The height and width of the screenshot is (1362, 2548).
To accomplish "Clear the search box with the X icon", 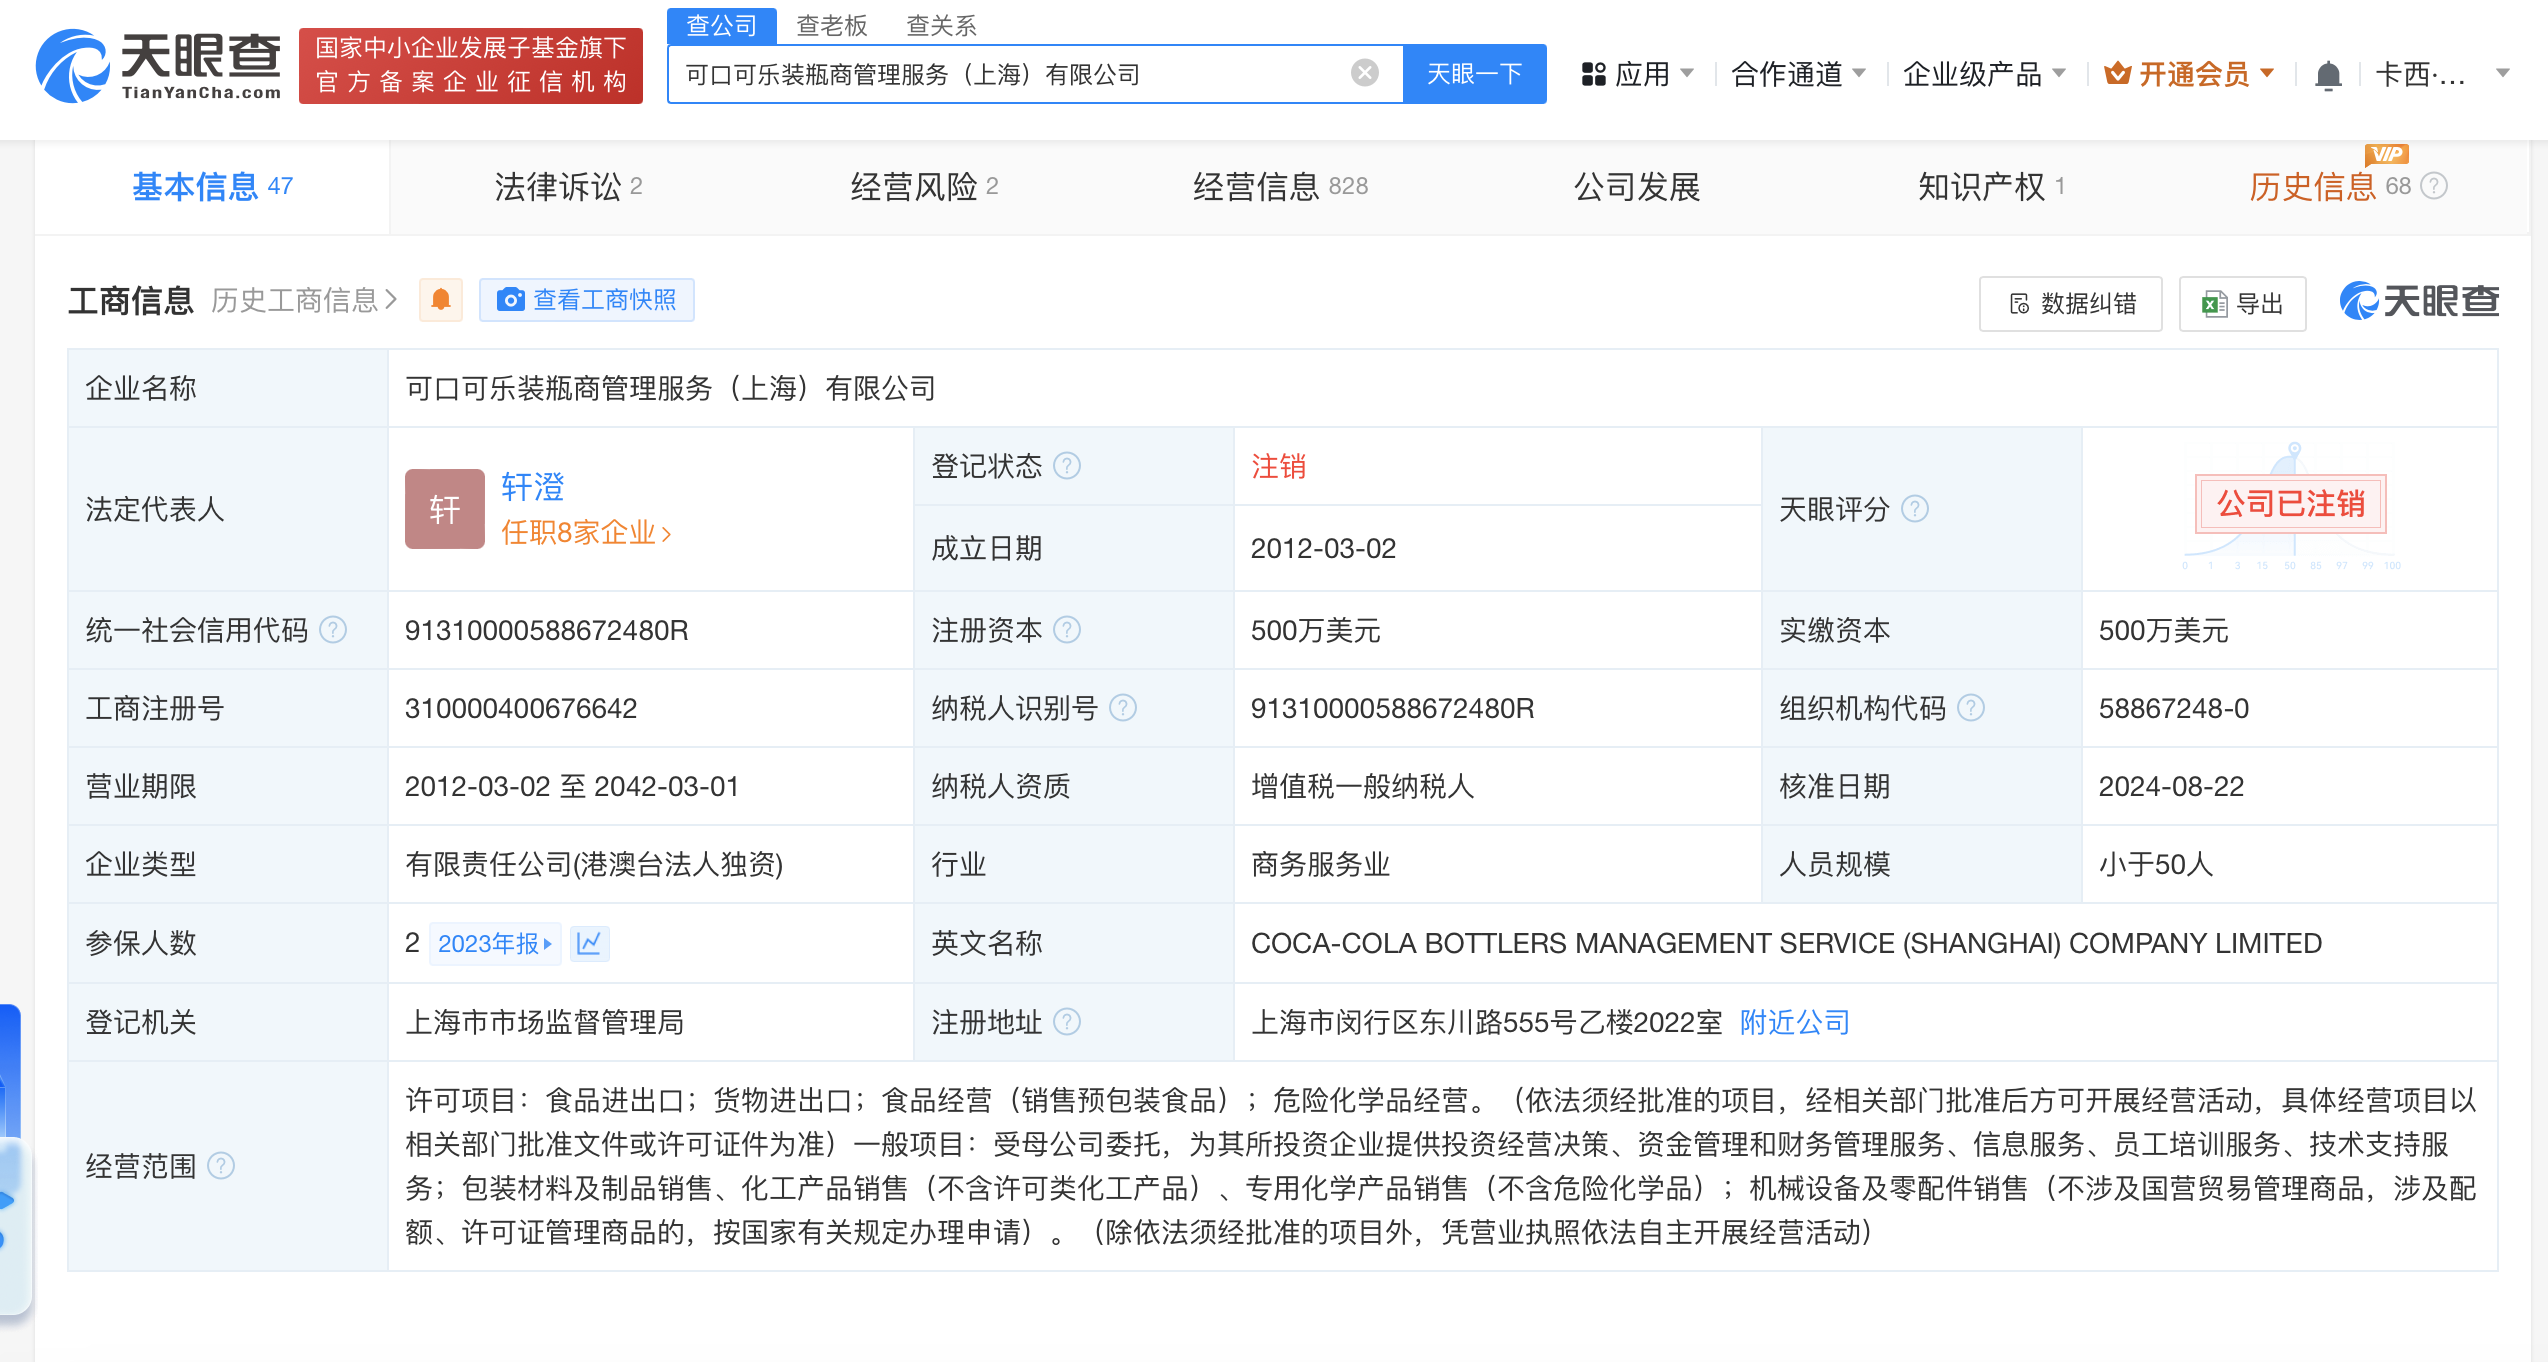I will pos(1362,72).
